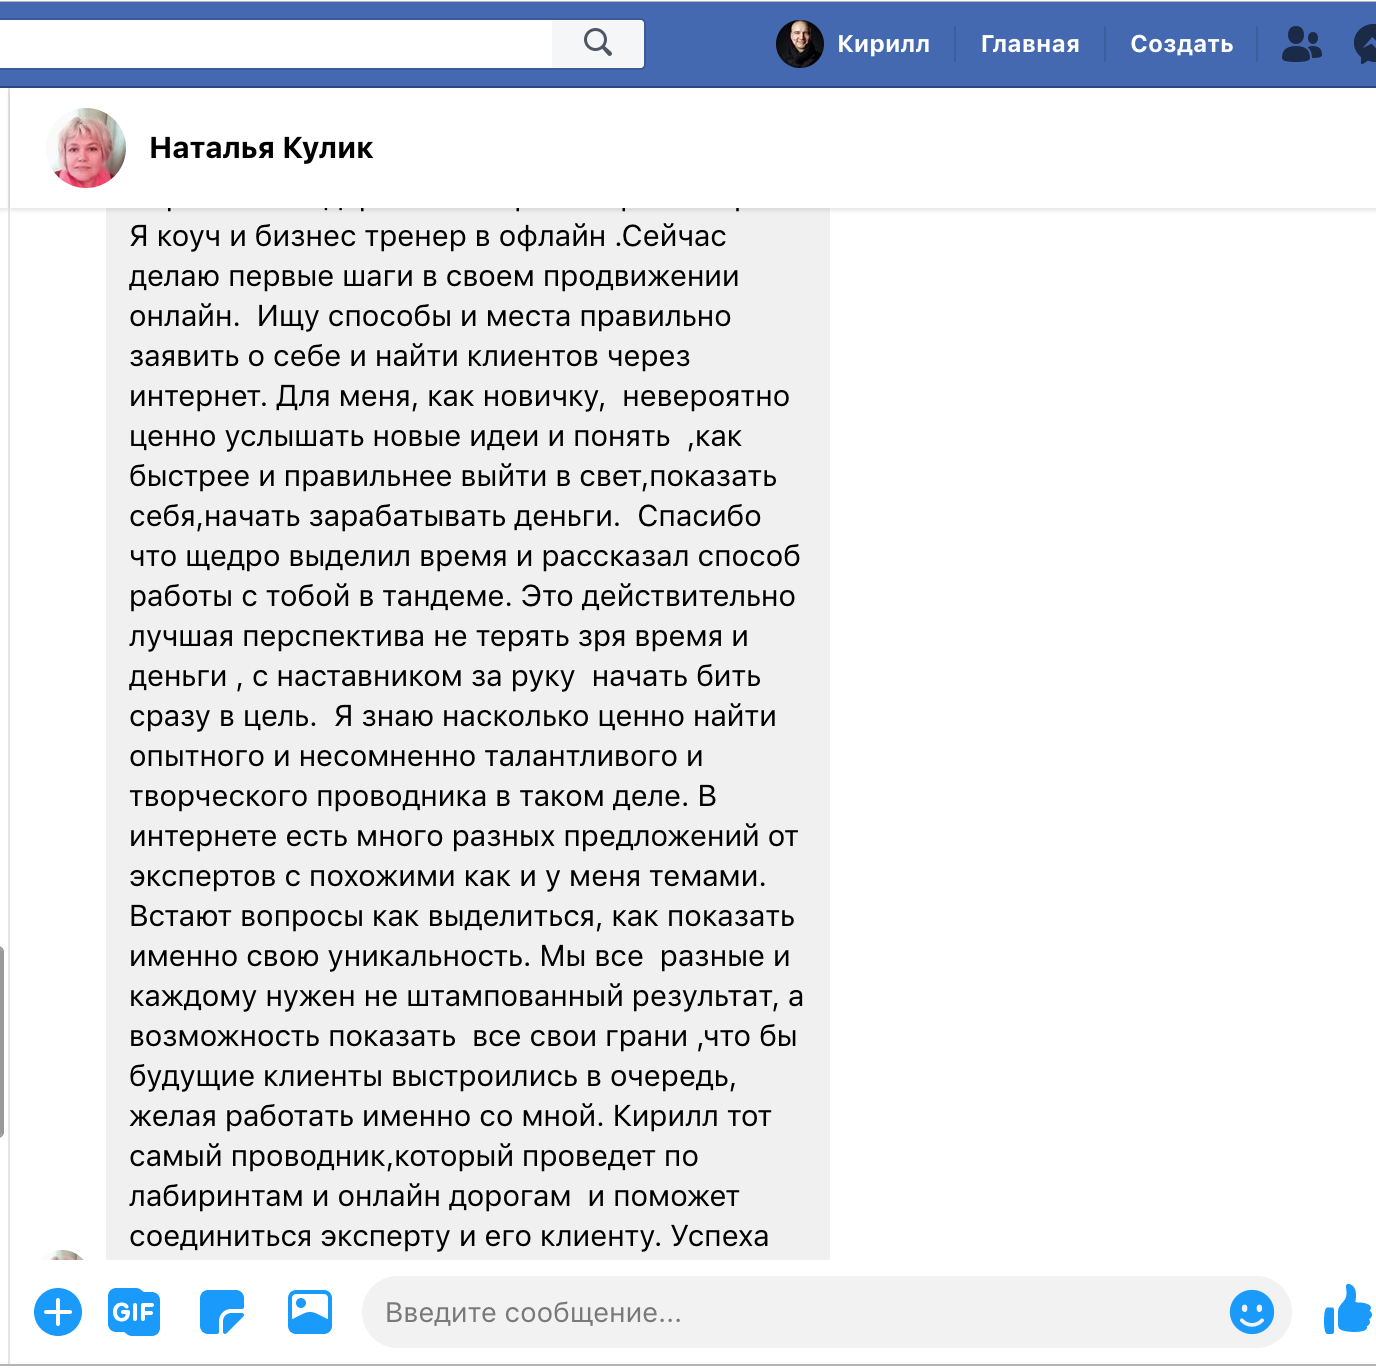The width and height of the screenshot is (1376, 1370).
Task: Open the friend requests icon
Action: [x=1301, y=44]
